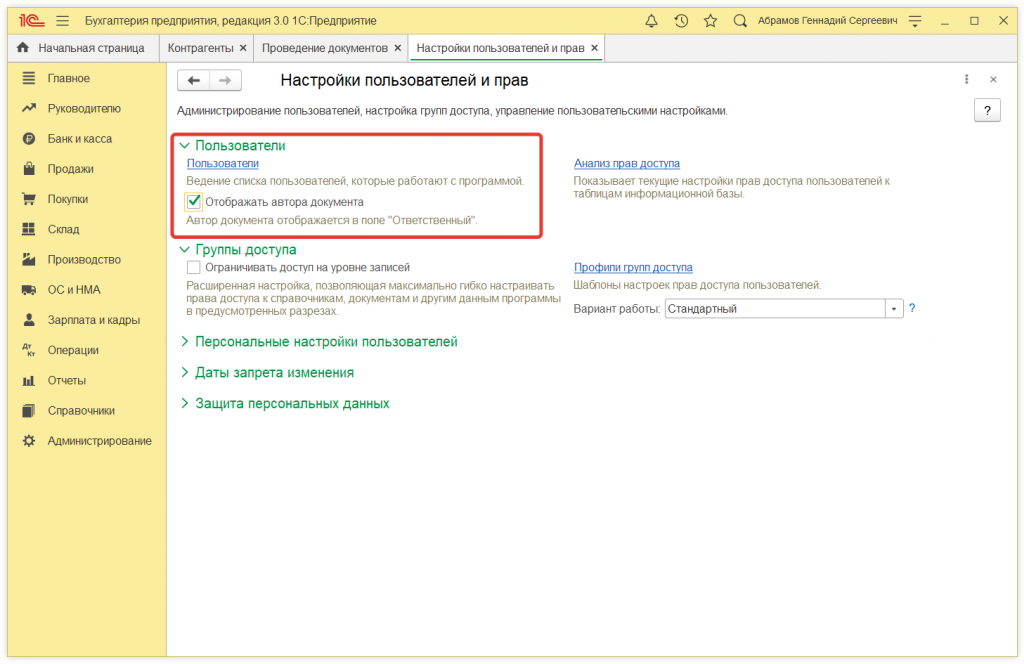The image size is (1024, 664).
Task: Open the question mark help button
Action: (986, 111)
